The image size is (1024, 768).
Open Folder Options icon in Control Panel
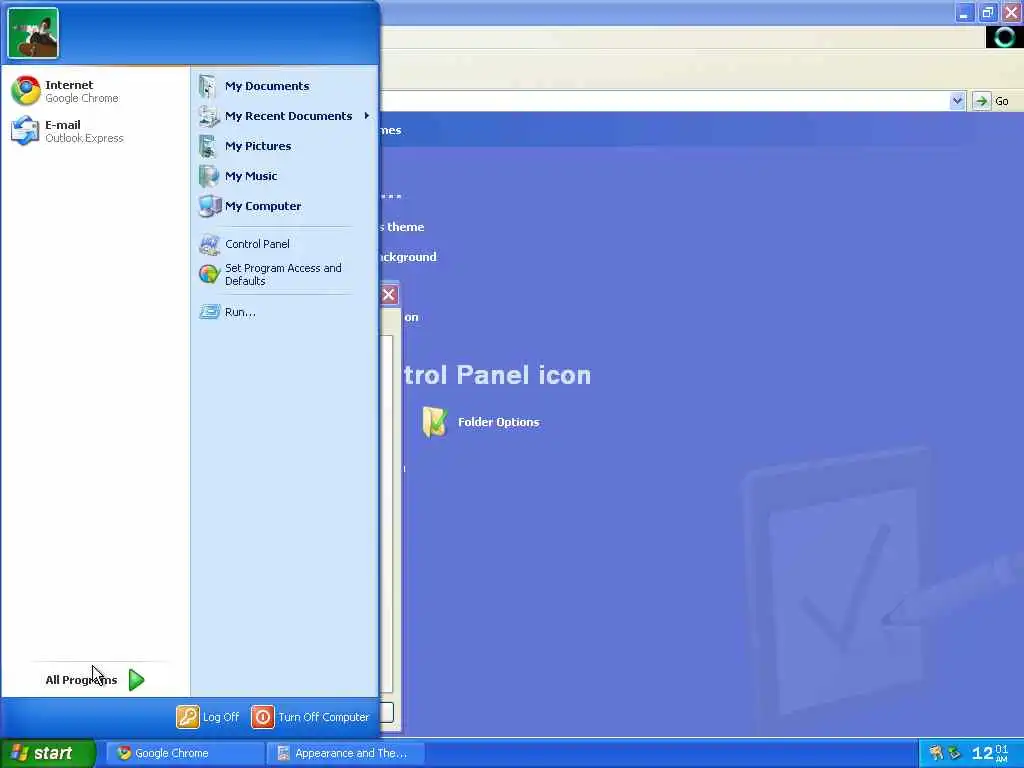pyautogui.click(x=434, y=422)
